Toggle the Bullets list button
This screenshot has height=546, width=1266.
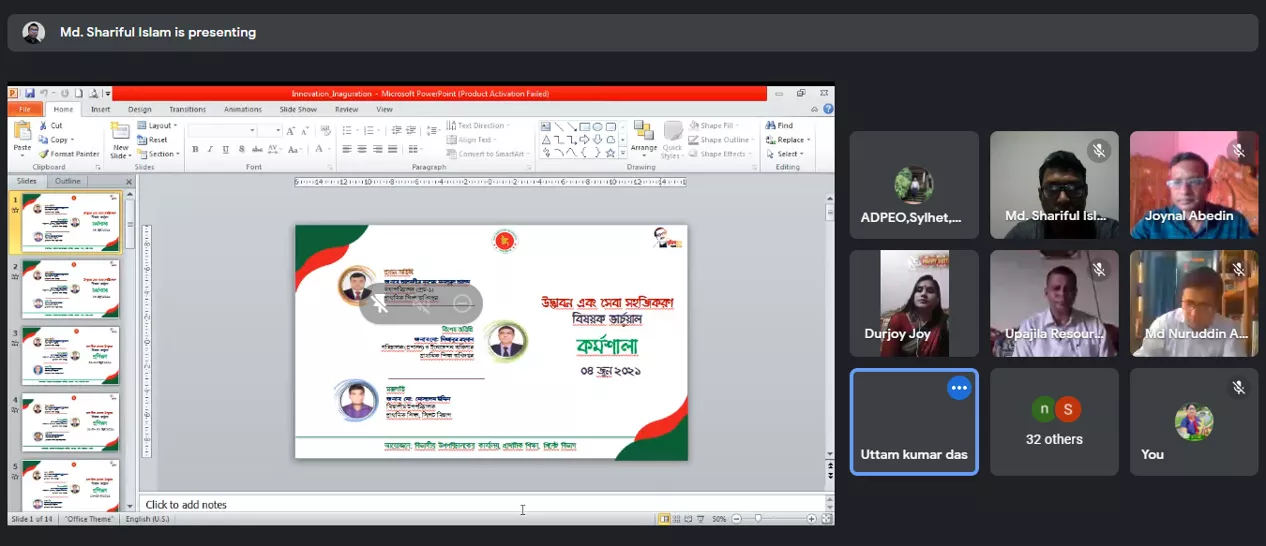[x=347, y=131]
